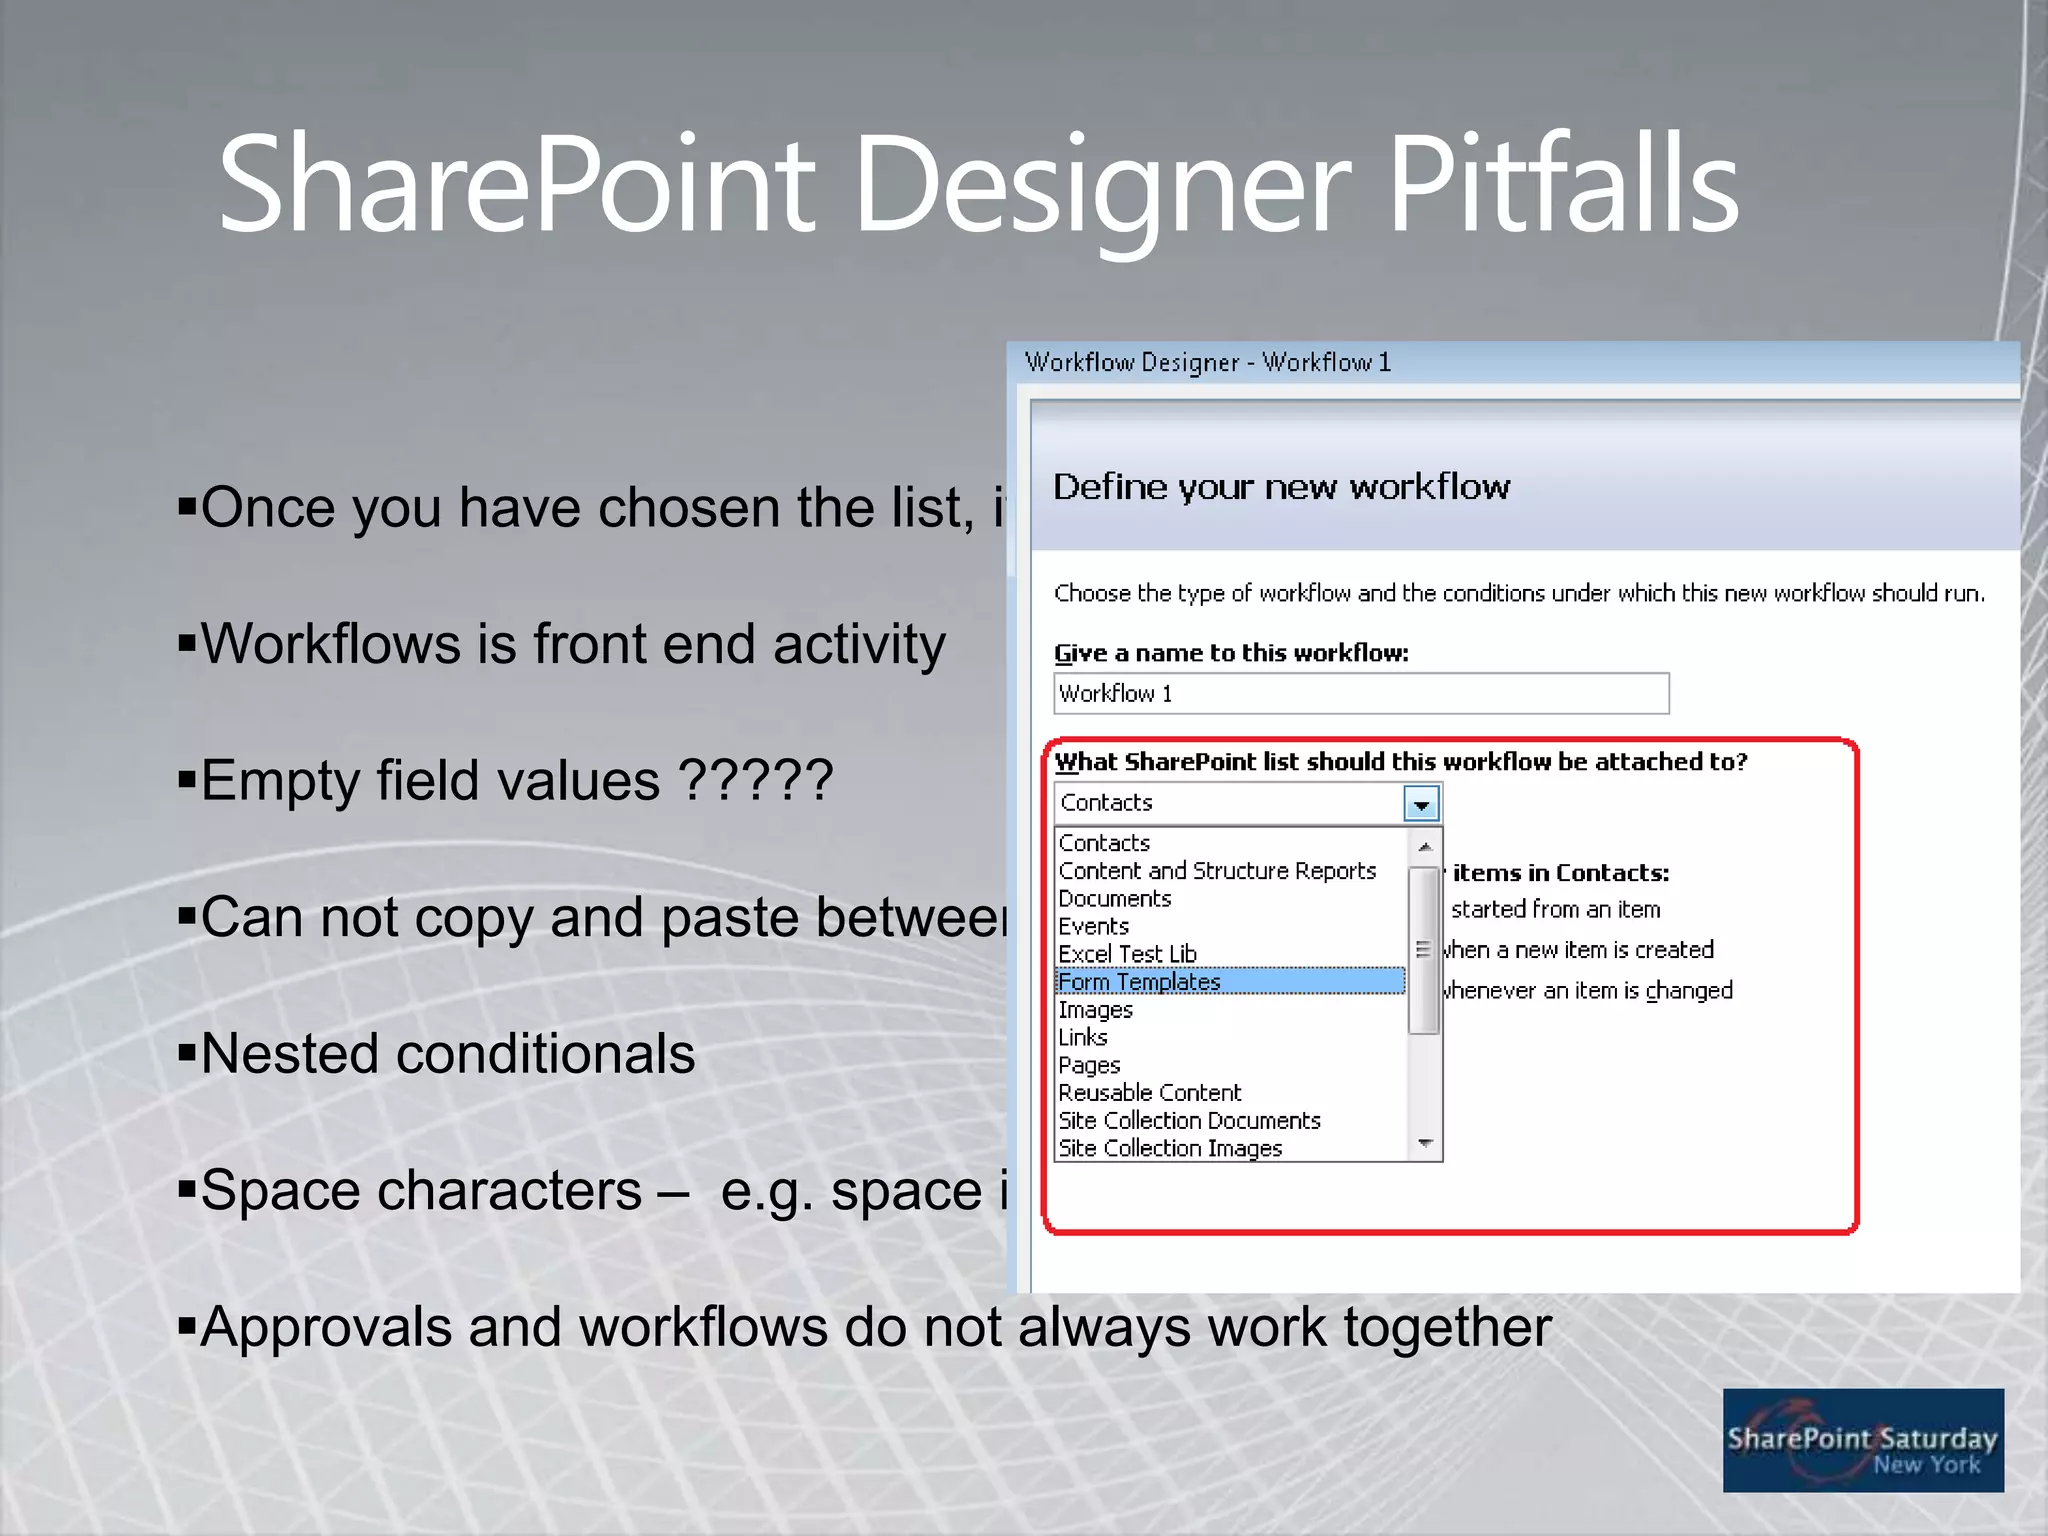2048x1536 pixels.
Task: Click the list scrollbar up arrow
Action: tap(1425, 847)
